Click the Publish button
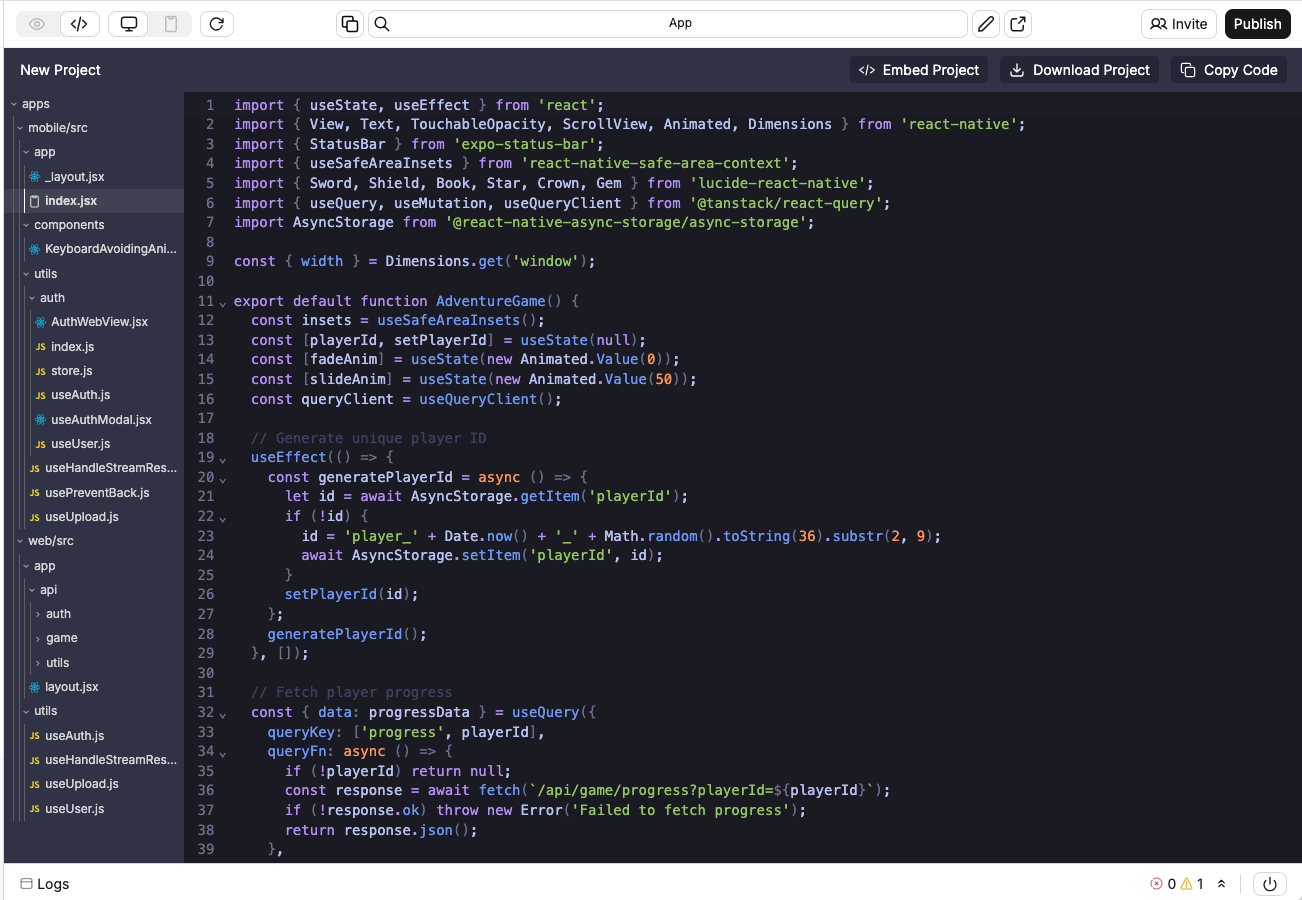The height and width of the screenshot is (900, 1302). (1257, 24)
